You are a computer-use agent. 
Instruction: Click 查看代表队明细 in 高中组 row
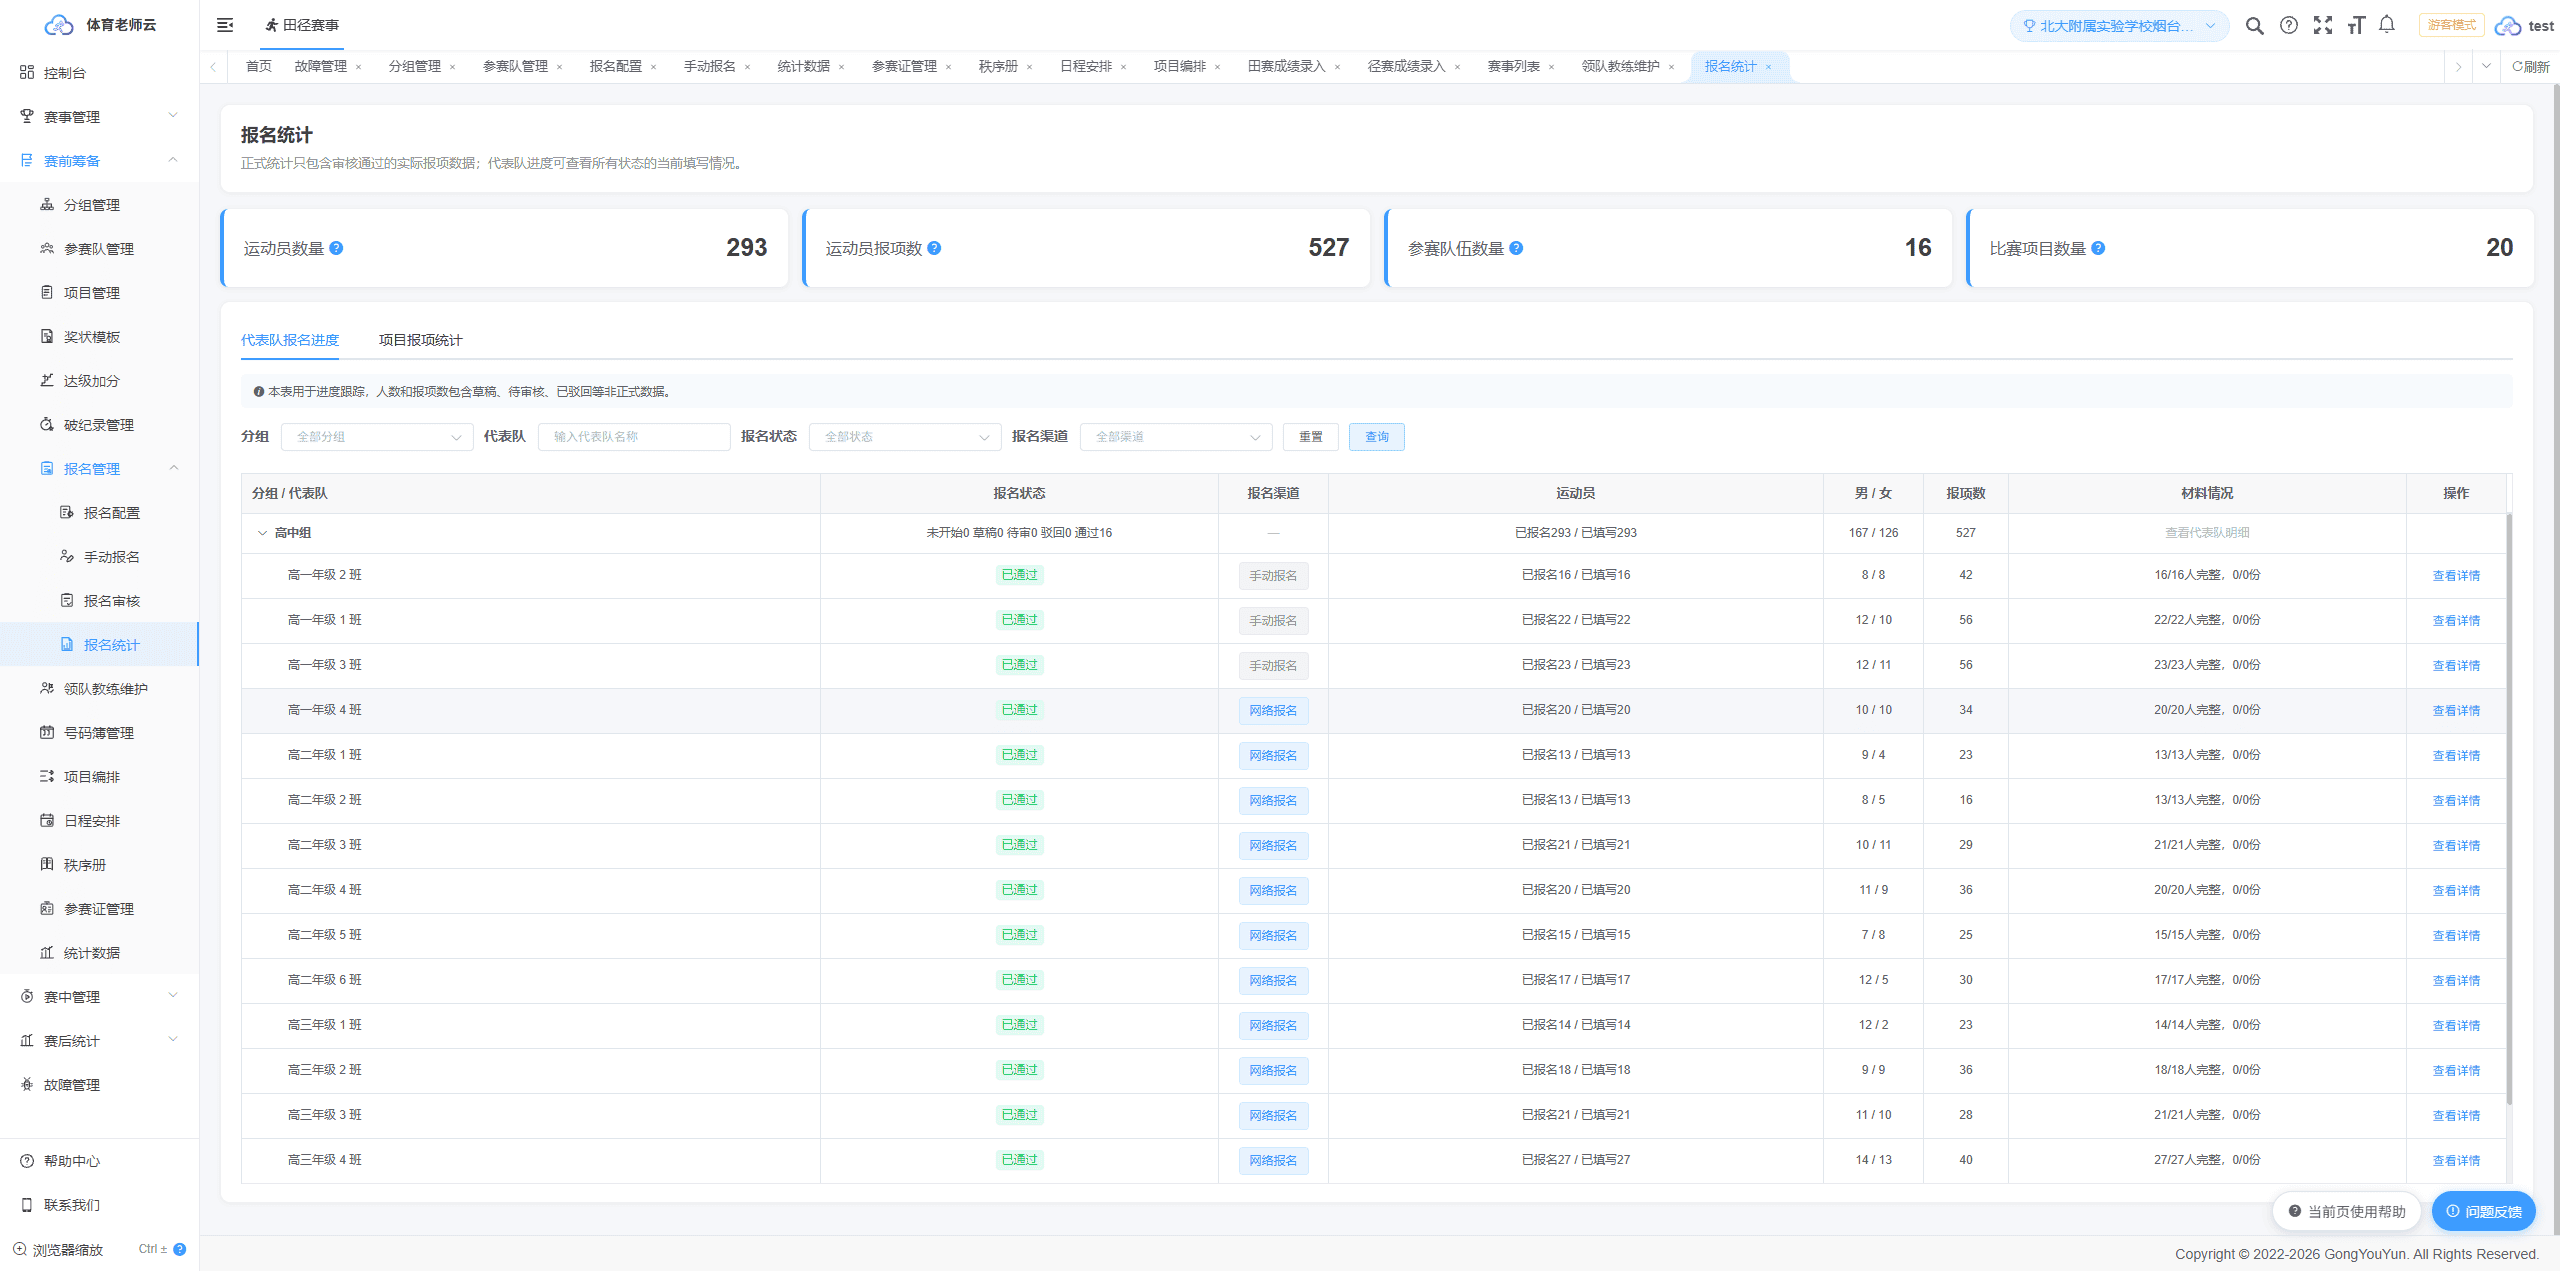click(x=2207, y=533)
